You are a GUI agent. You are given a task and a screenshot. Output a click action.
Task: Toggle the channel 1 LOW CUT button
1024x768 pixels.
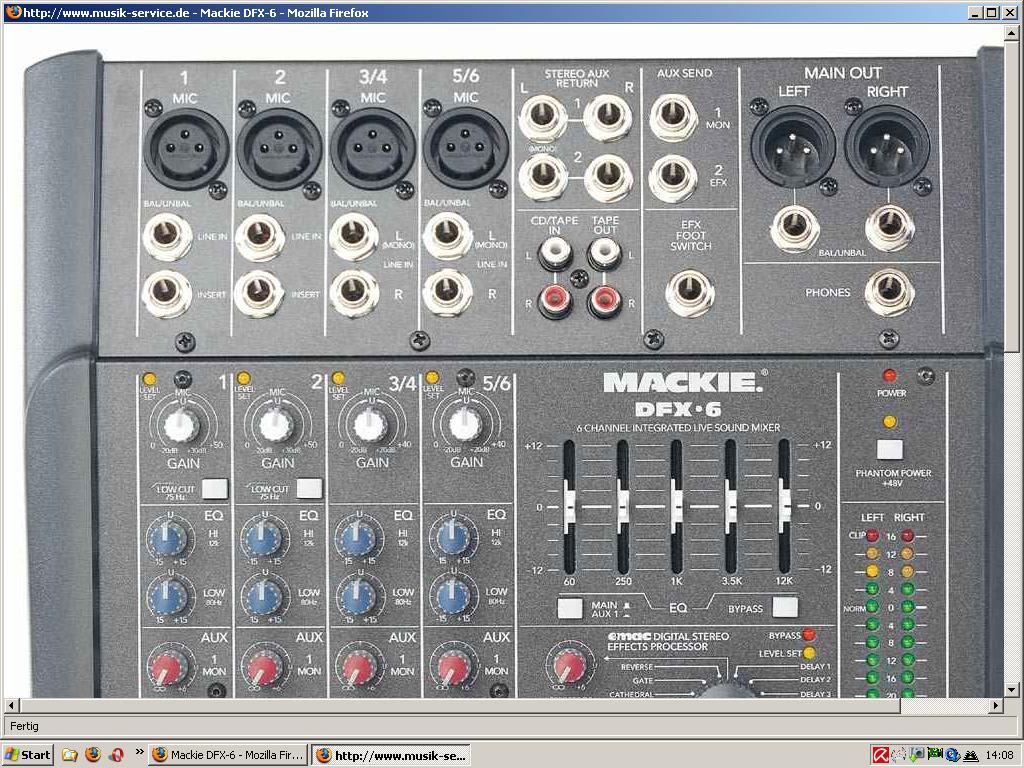(215, 488)
